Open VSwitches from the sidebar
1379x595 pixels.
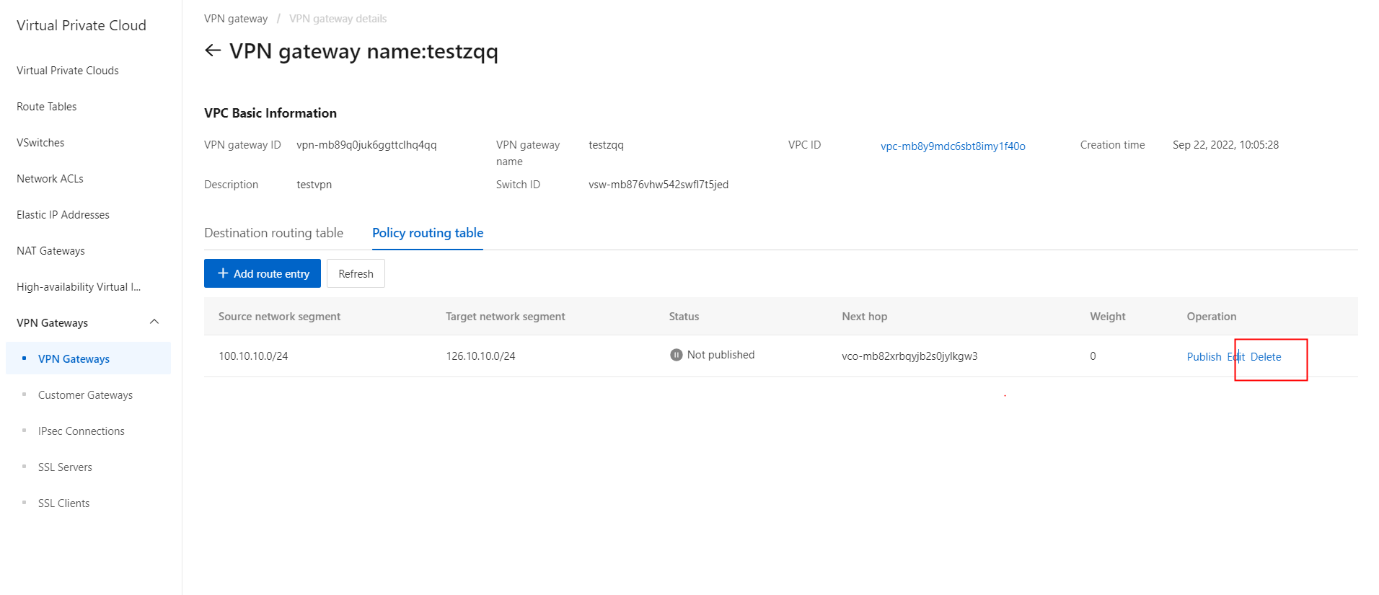click(40, 143)
